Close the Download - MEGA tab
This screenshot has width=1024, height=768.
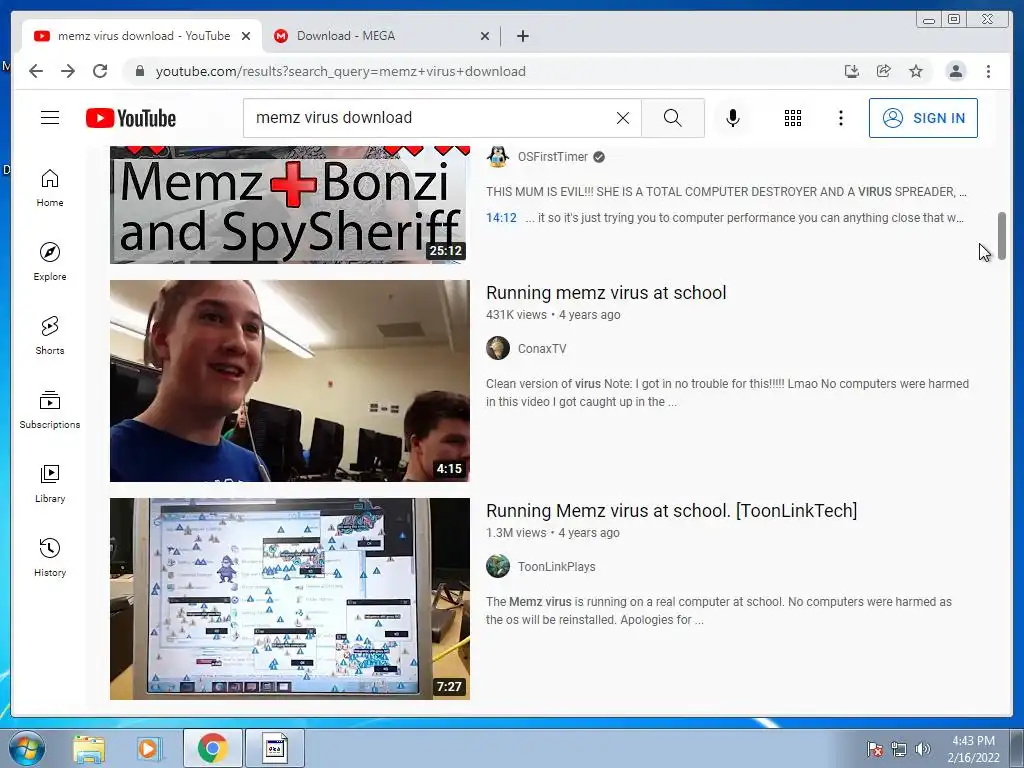[485, 36]
